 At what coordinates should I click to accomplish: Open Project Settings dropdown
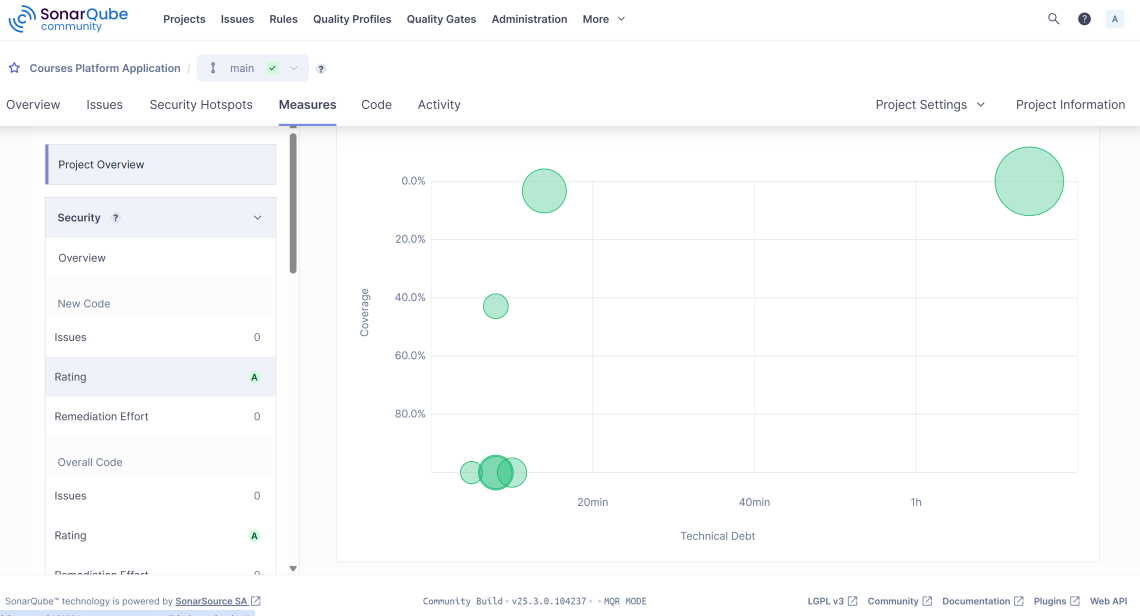pos(929,105)
